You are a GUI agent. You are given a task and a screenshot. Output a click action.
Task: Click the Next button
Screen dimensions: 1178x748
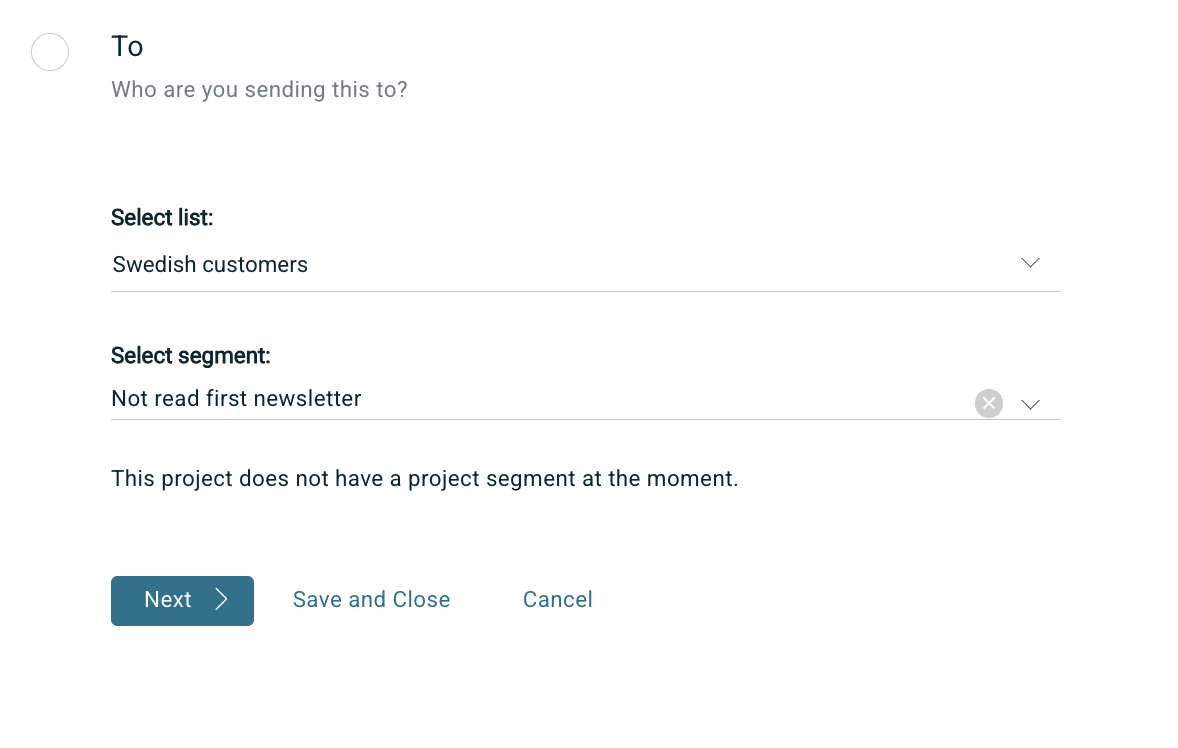[183, 600]
